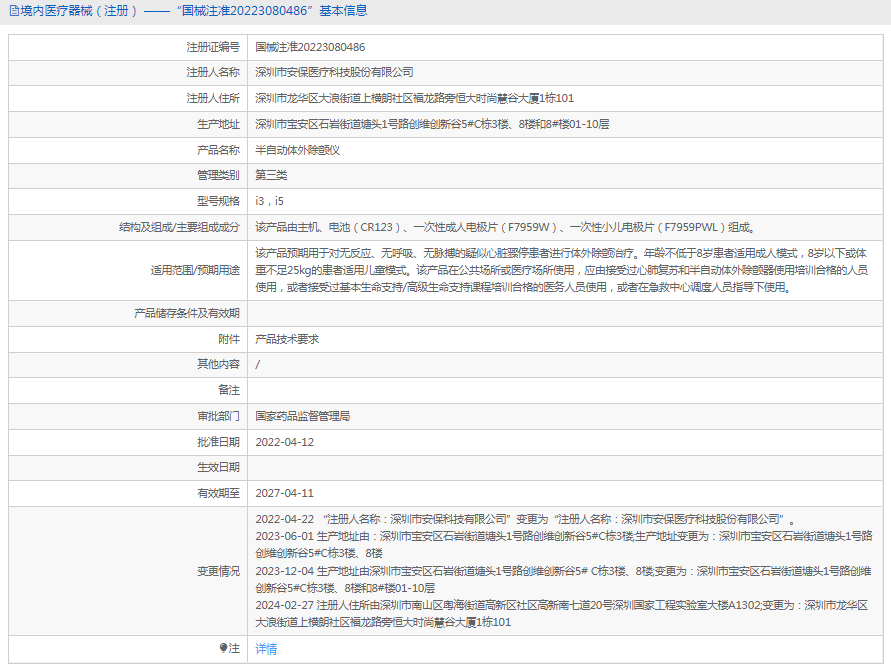The height and width of the screenshot is (670, 891).
Task: Click the 注册人住所 address value
Action: coord(414,98)
